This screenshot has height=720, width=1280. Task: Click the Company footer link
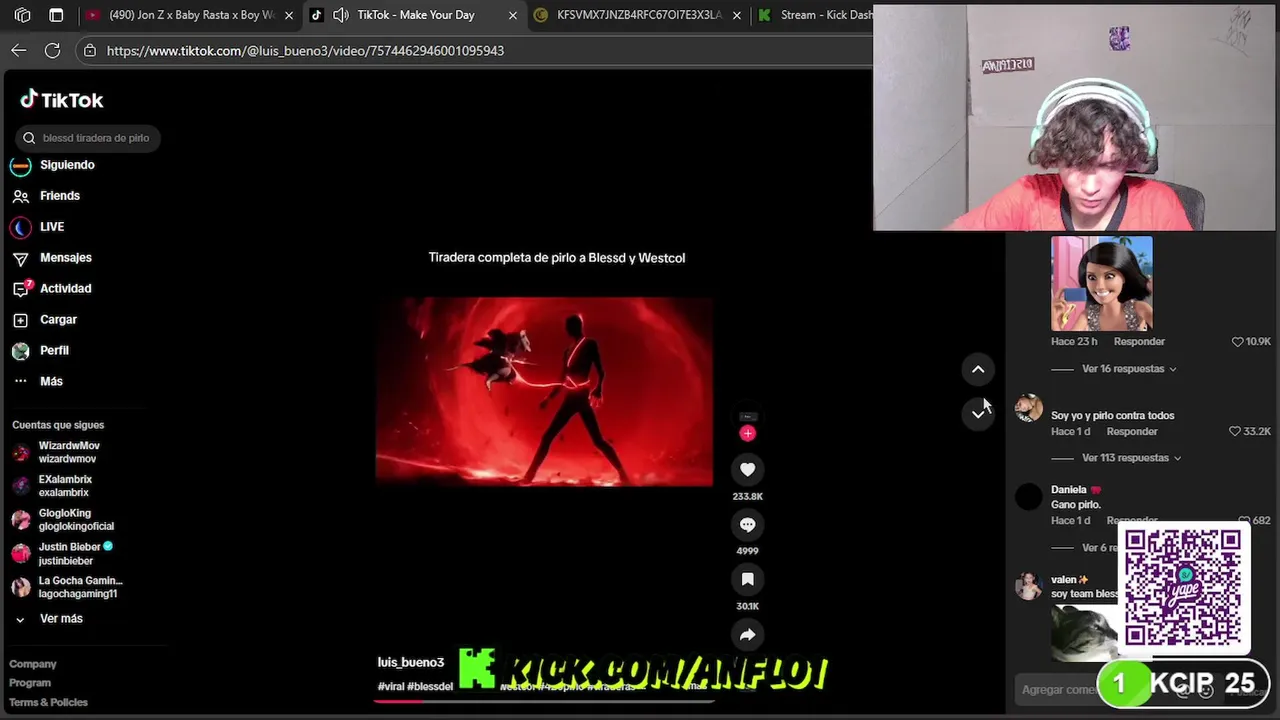[33, 664]
